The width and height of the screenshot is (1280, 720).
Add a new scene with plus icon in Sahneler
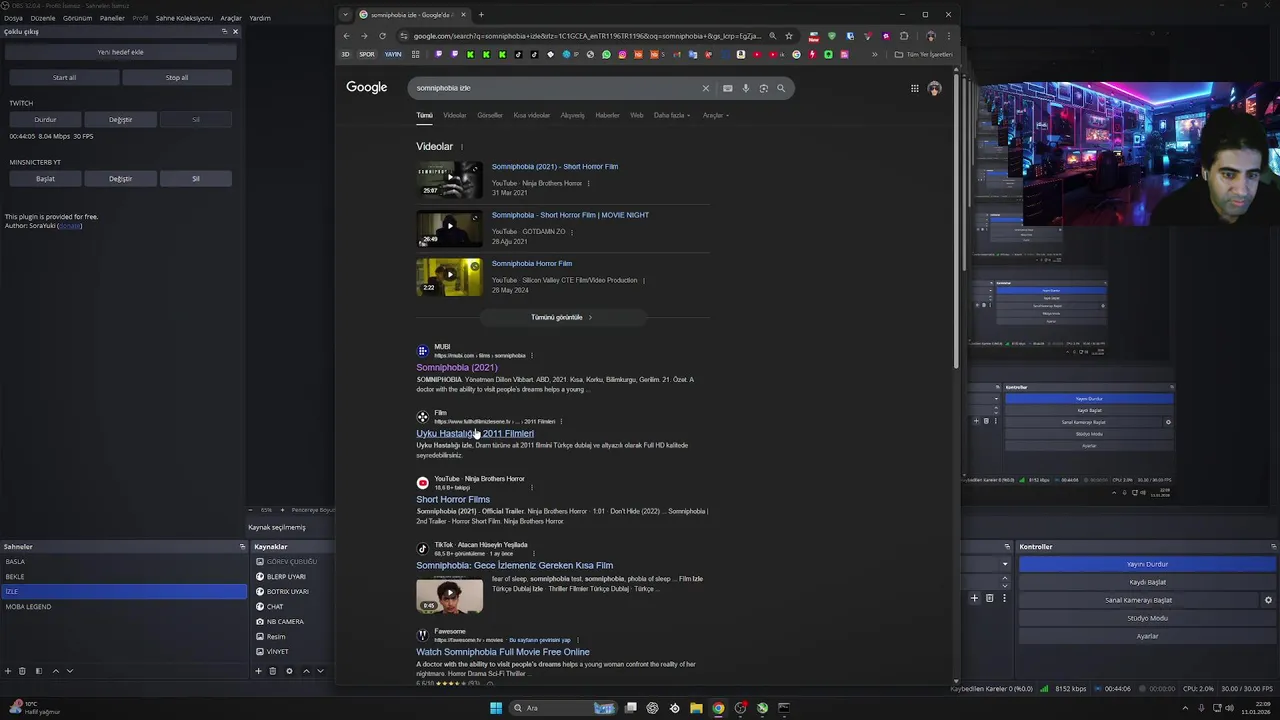tap(8, 671)
